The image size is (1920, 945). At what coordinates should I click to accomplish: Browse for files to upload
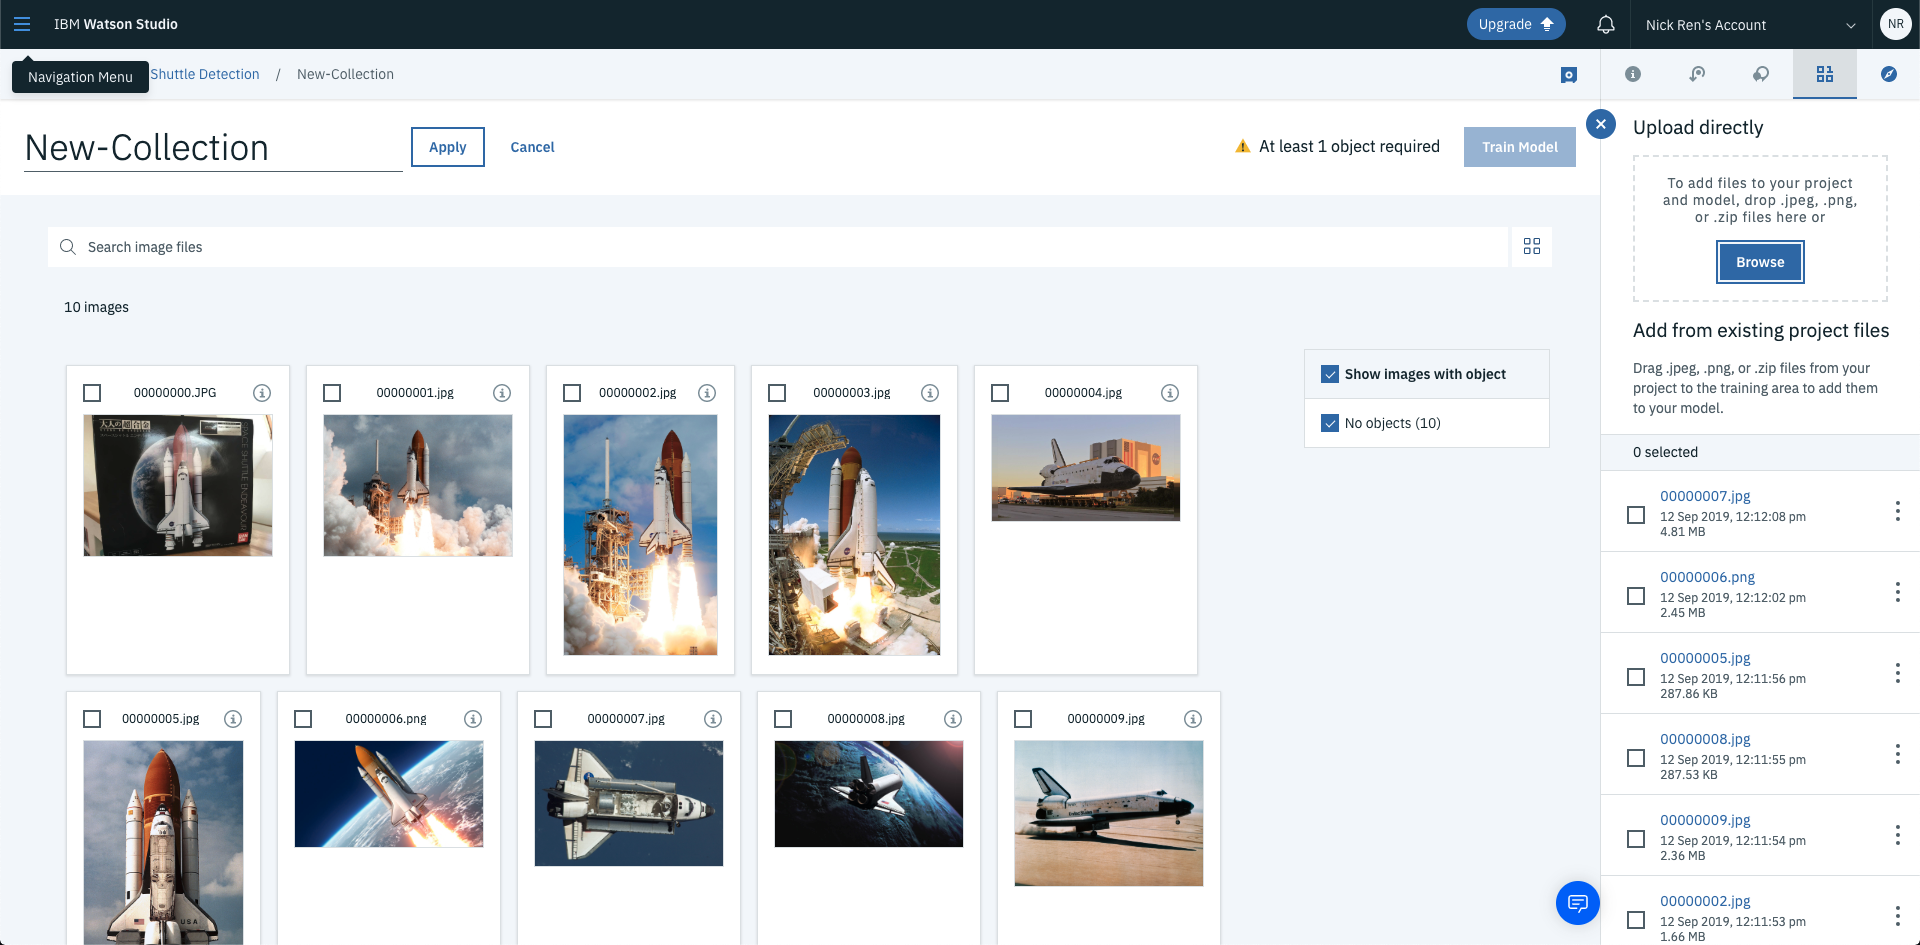tap(1760, 262)
